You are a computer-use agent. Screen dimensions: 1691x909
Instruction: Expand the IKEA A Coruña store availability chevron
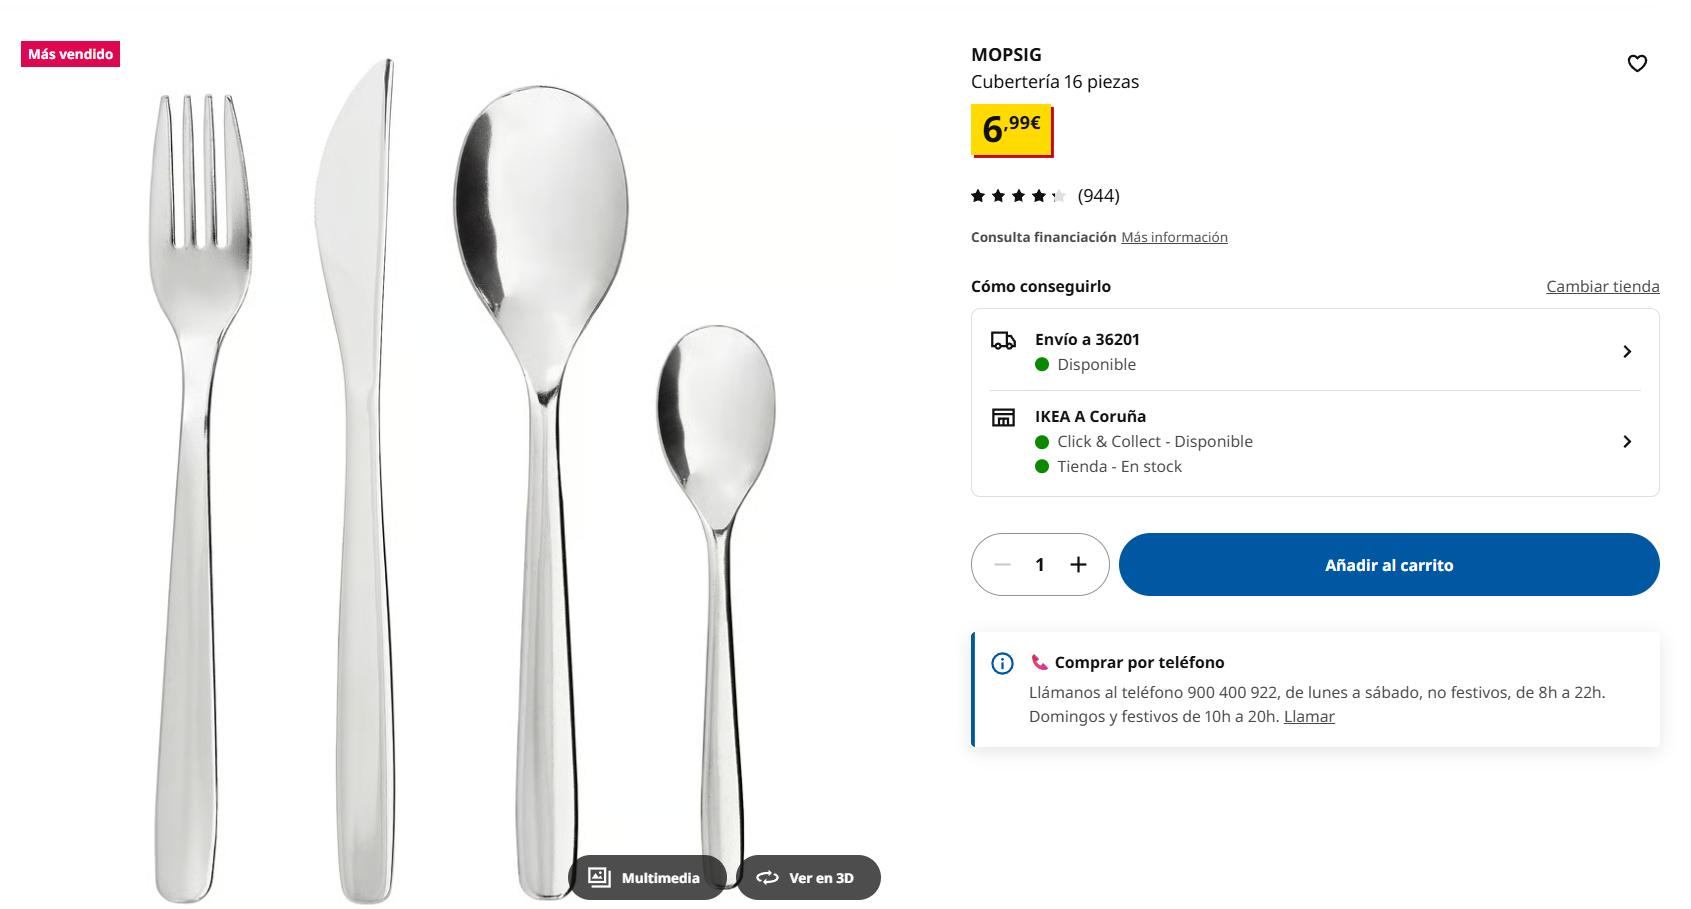pyautogui.click(x=1627, y=441)
